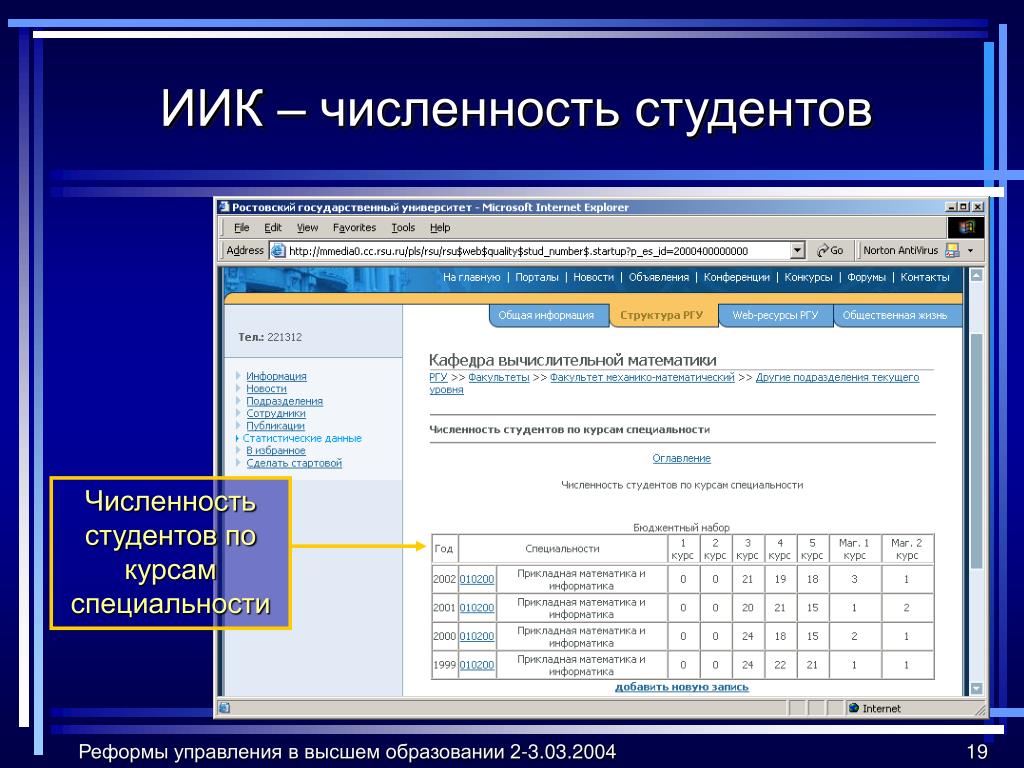Open the Конкурсы navigation link
Image resolution: width=1024 pixels, height=768 pixels.
click(808, 277)
